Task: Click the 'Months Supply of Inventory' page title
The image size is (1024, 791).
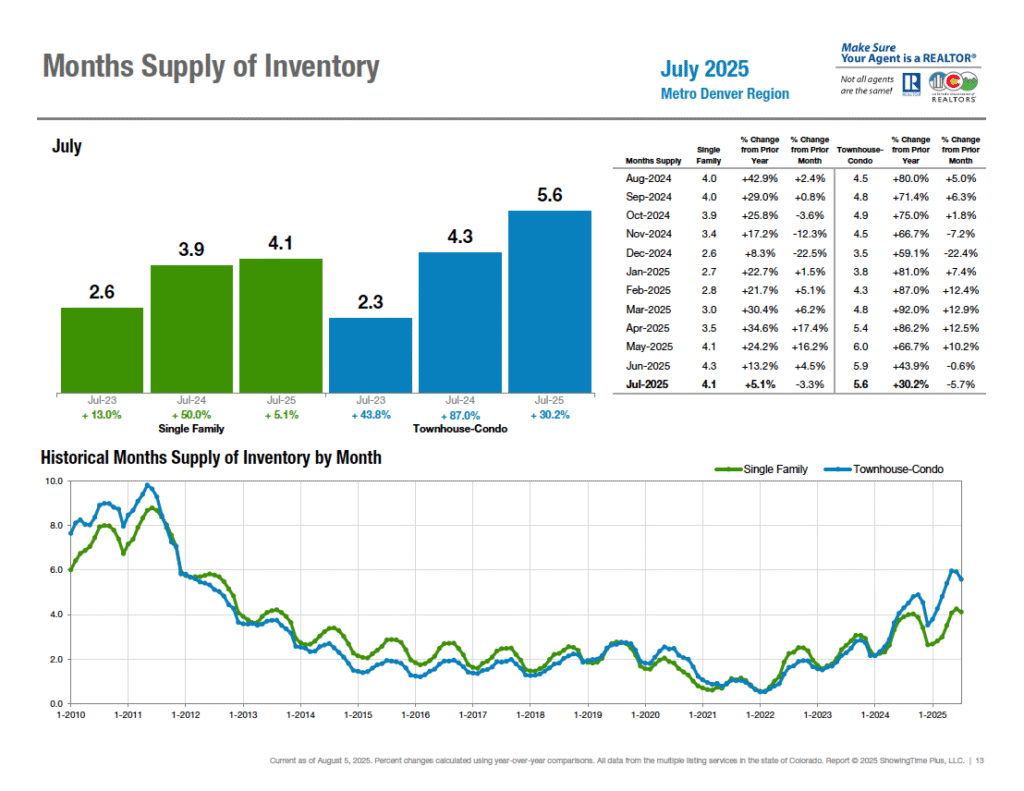Action: [211, 67]
